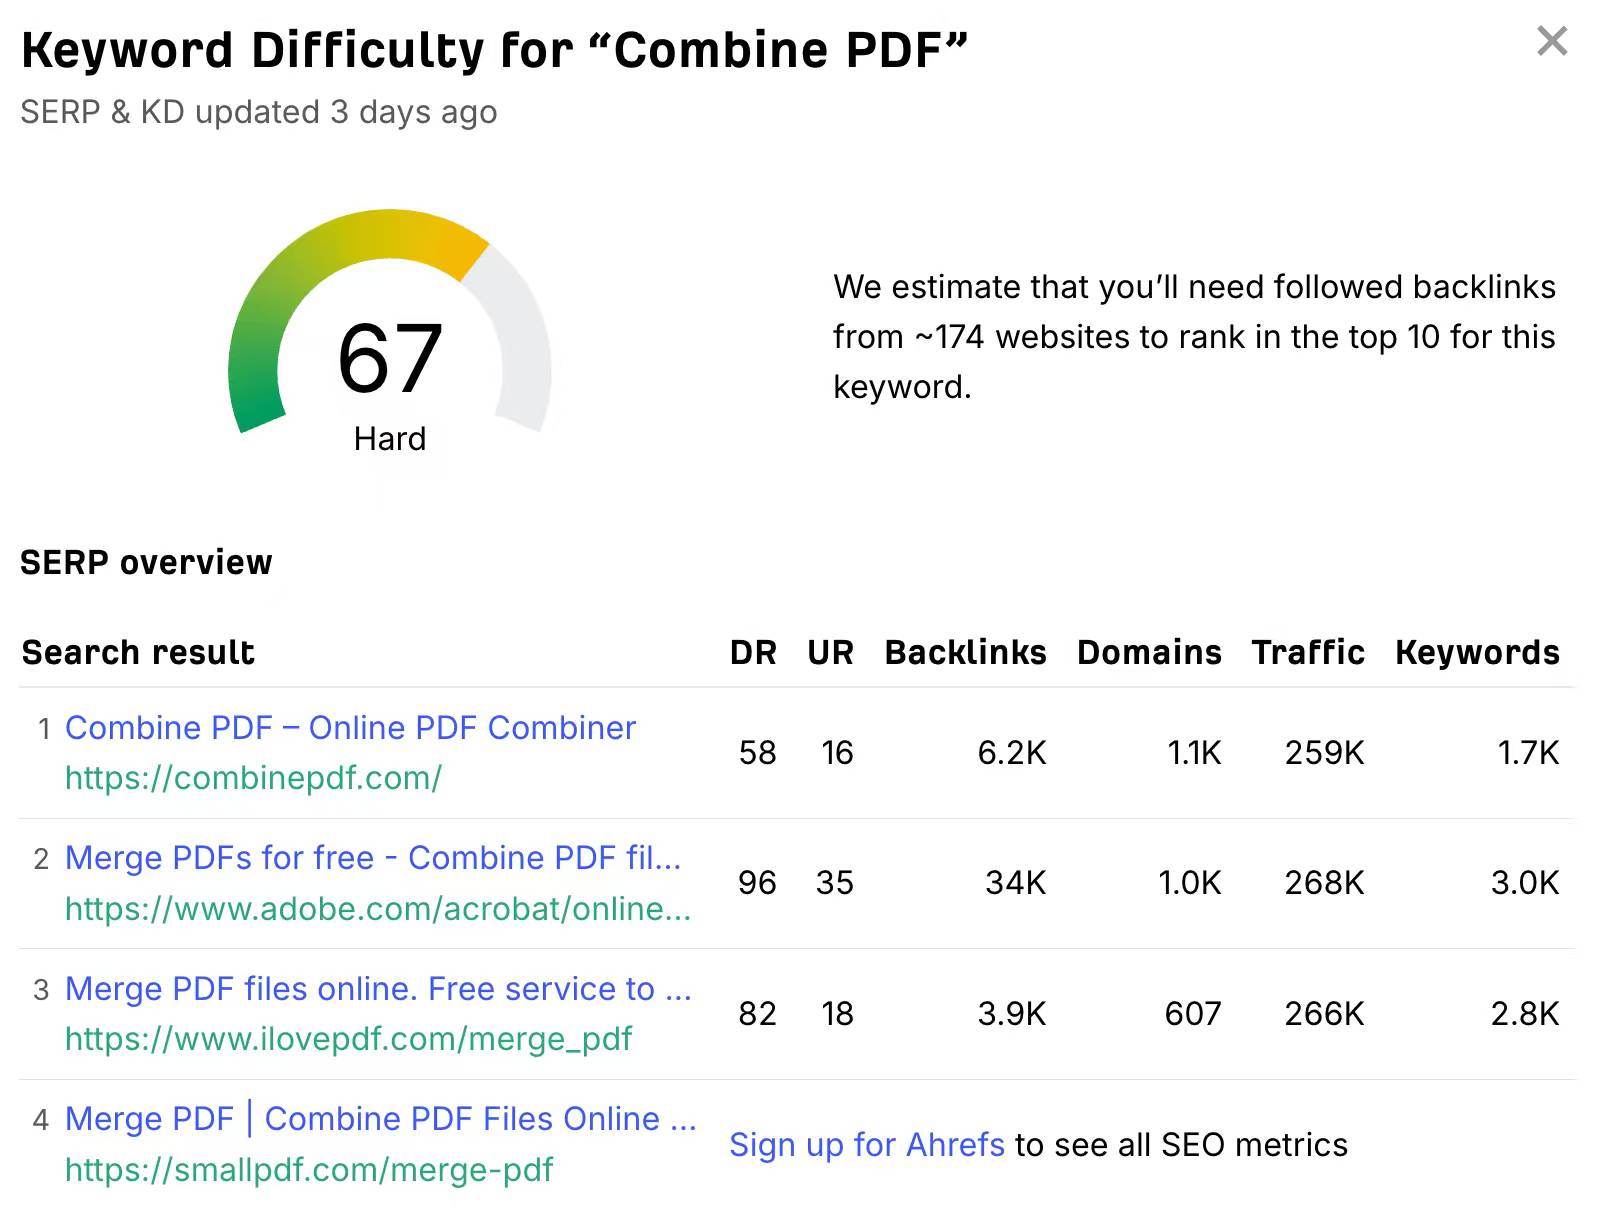This screenshot has width=1612, height=1210.
Task: Click the Backlinks column header
Action: coord(965,653)
